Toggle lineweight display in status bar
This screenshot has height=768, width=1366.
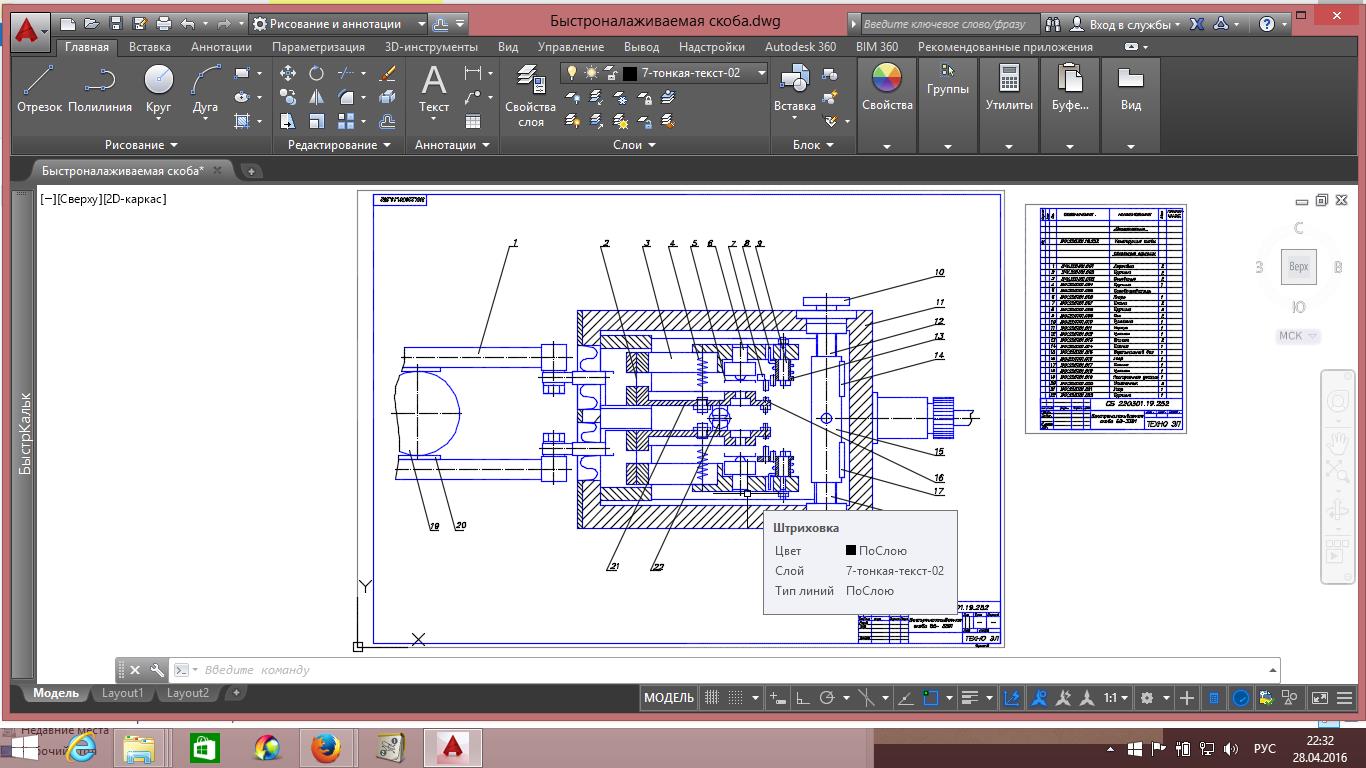coord(969,698)
